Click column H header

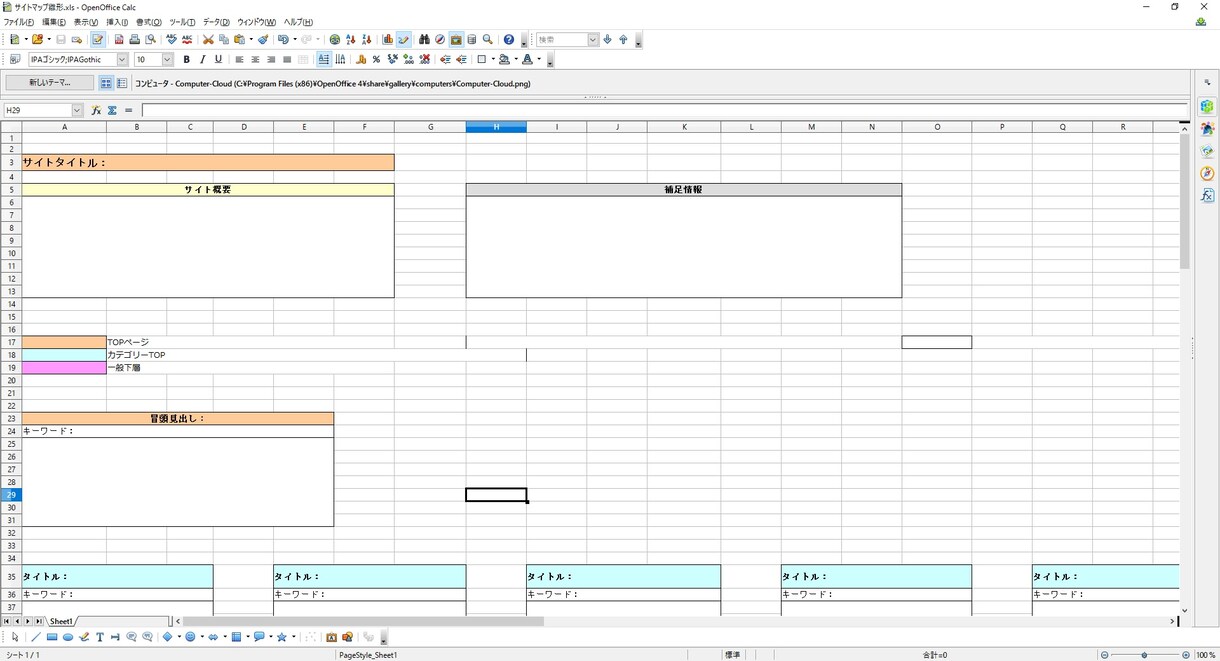pyautogui.click(x=496, y=127)
